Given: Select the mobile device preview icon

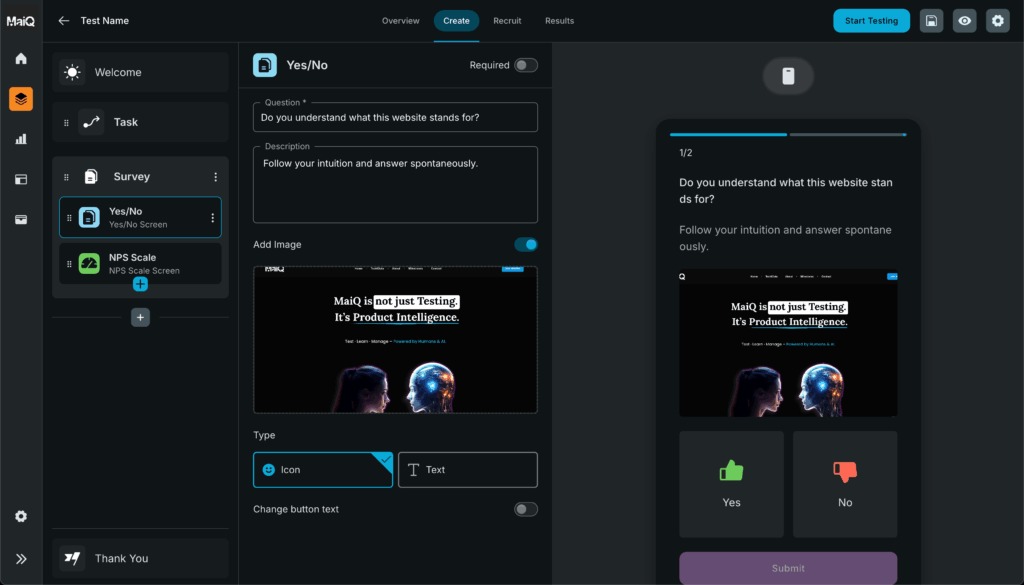Looking at the screenshot, I should [788, 77].
